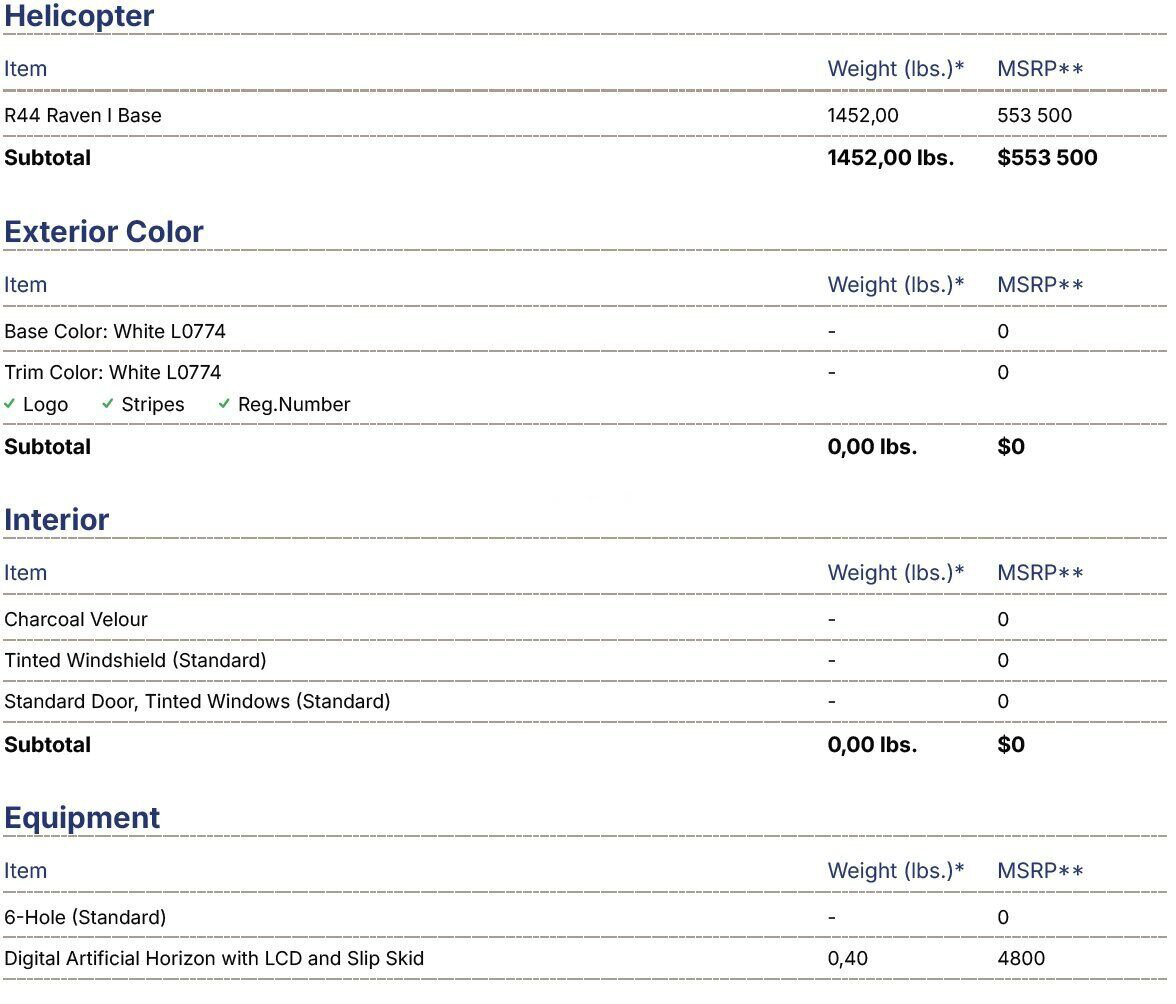Click the green checkmark beside Stripes
This screenshot has height=1004, width=1176.
point(108,404)
